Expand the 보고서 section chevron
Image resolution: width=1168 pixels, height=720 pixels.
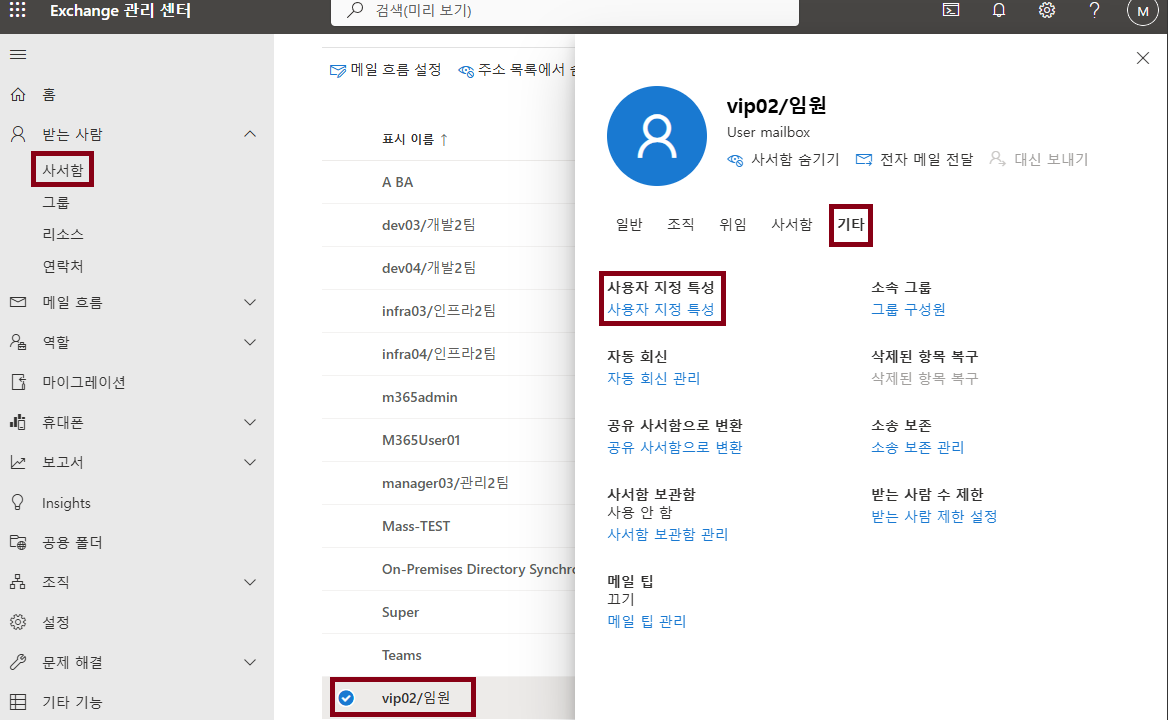(250, 462)
